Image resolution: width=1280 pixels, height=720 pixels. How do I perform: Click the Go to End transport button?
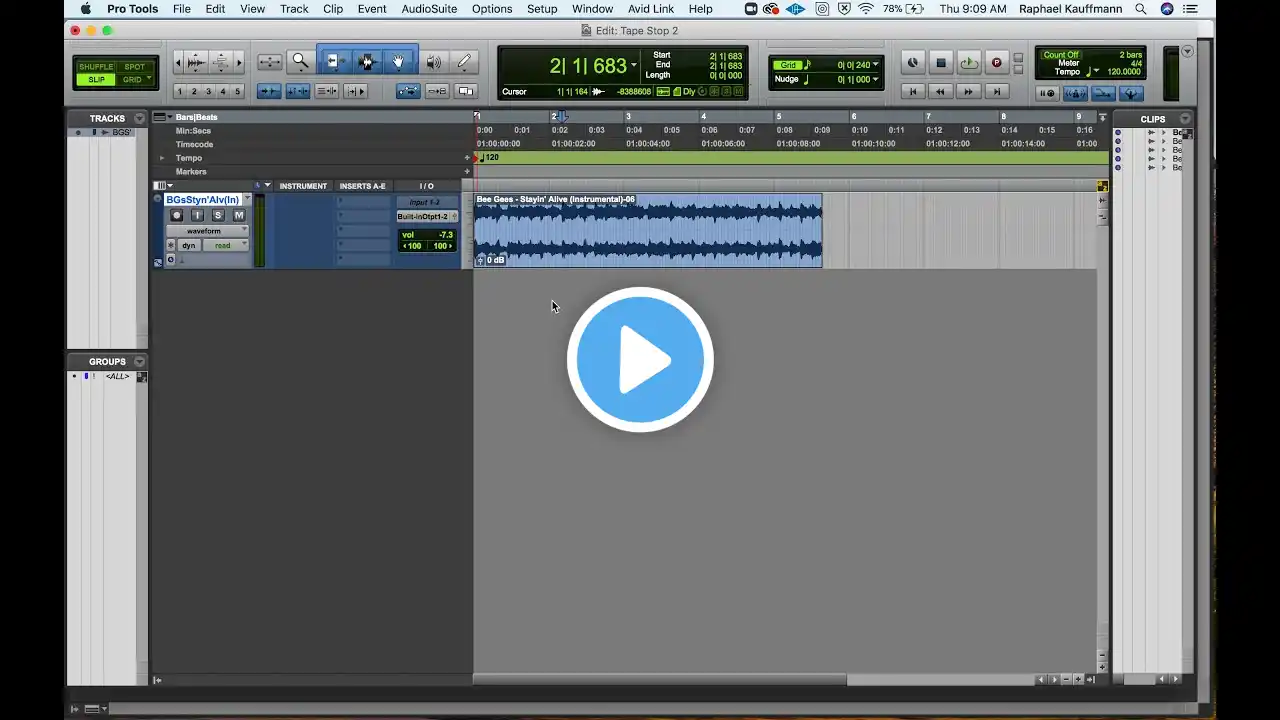pos(996,91)
